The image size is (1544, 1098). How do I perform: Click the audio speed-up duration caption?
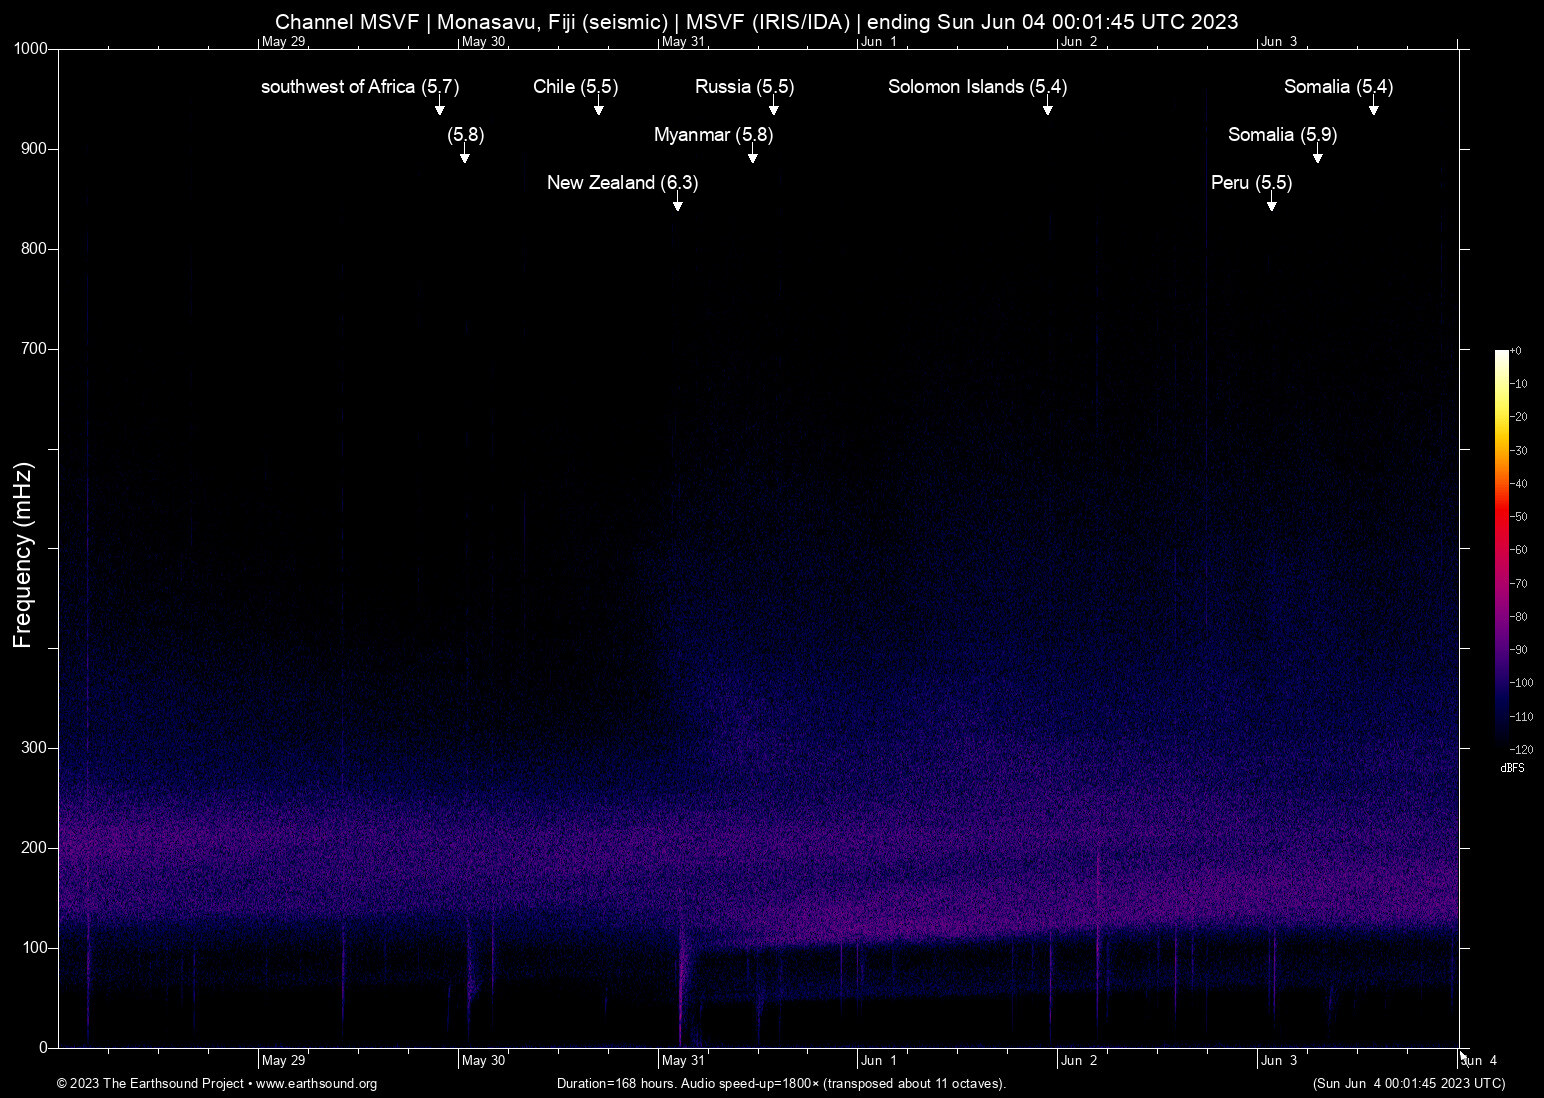tap(781, 1083)
